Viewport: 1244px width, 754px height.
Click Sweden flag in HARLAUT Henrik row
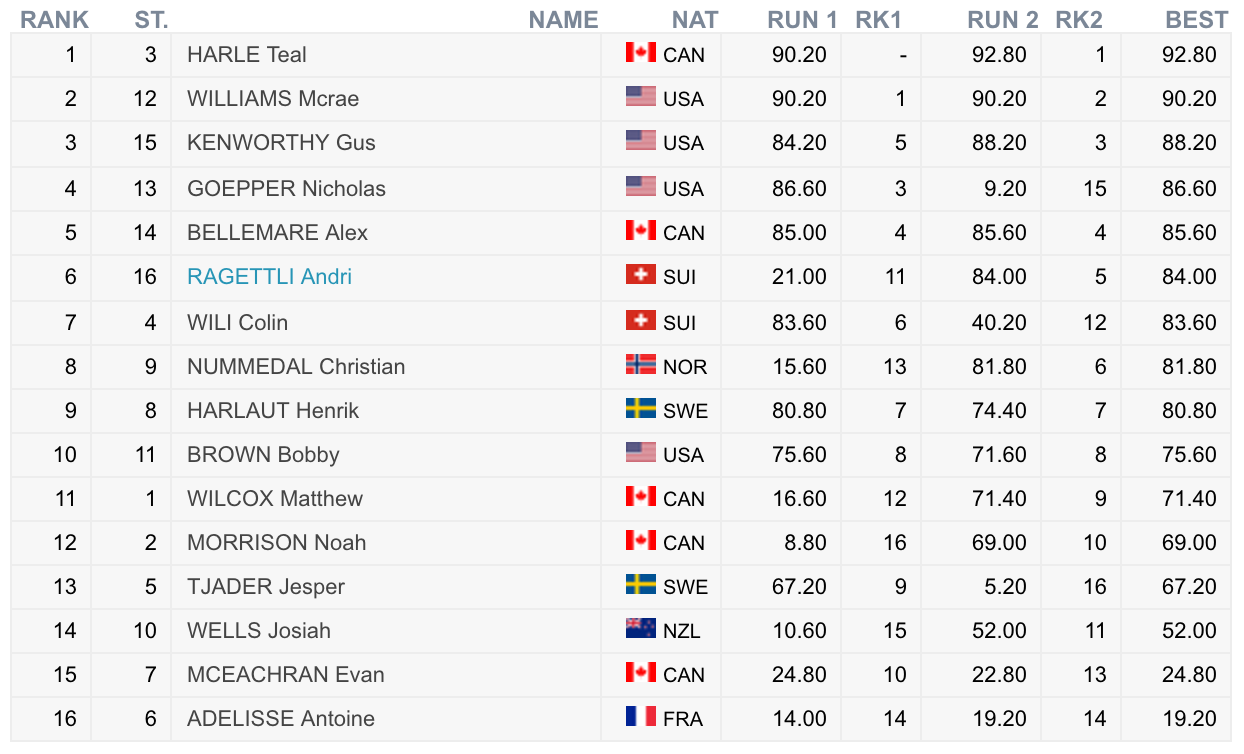(641, 409)
